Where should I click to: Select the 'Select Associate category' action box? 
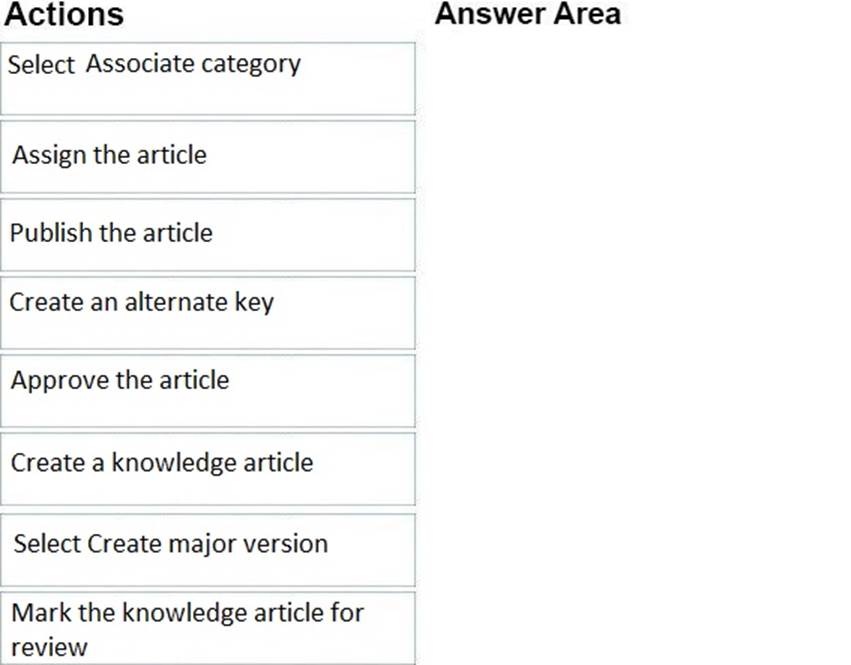click(207, 78)
